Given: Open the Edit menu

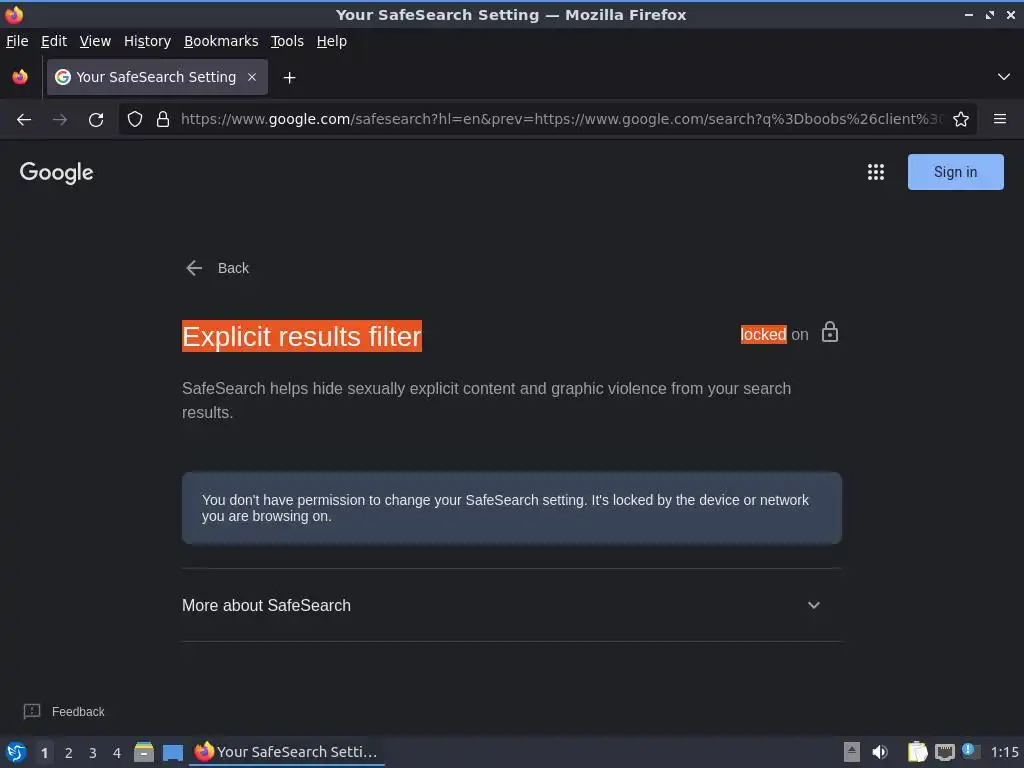Looking at the screenshot, I should (54, 41).
